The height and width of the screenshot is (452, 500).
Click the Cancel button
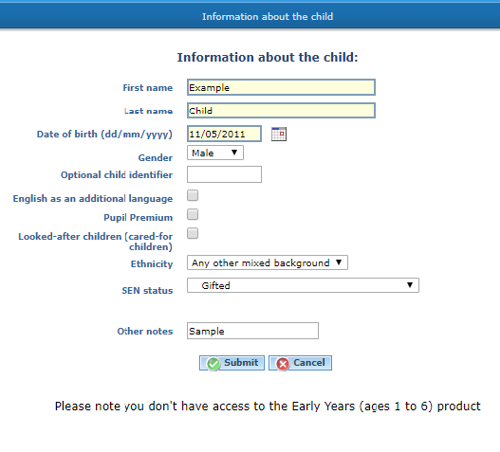pyautogui.click(x=300, y=363)
